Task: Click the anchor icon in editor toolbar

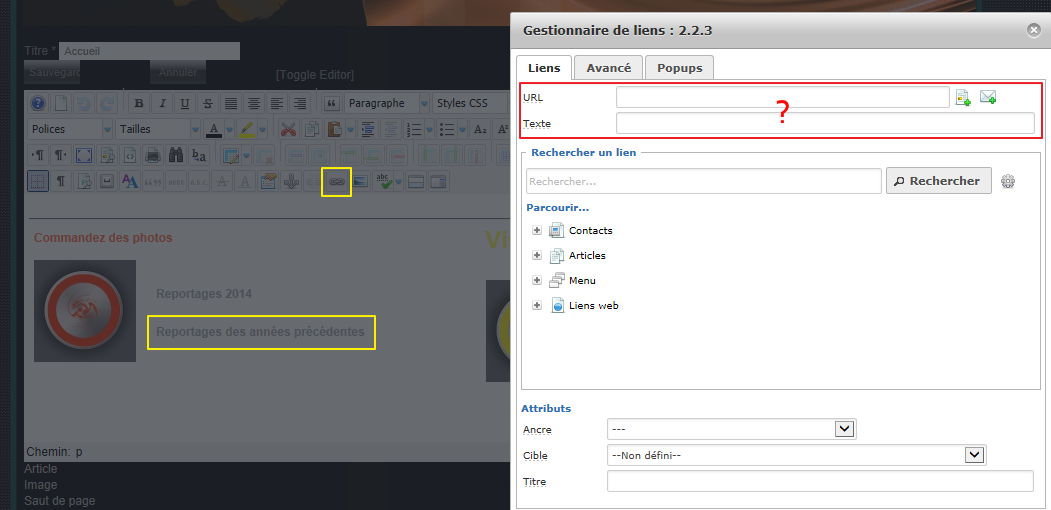Action: pyautogui.click(x=291, y=181)
